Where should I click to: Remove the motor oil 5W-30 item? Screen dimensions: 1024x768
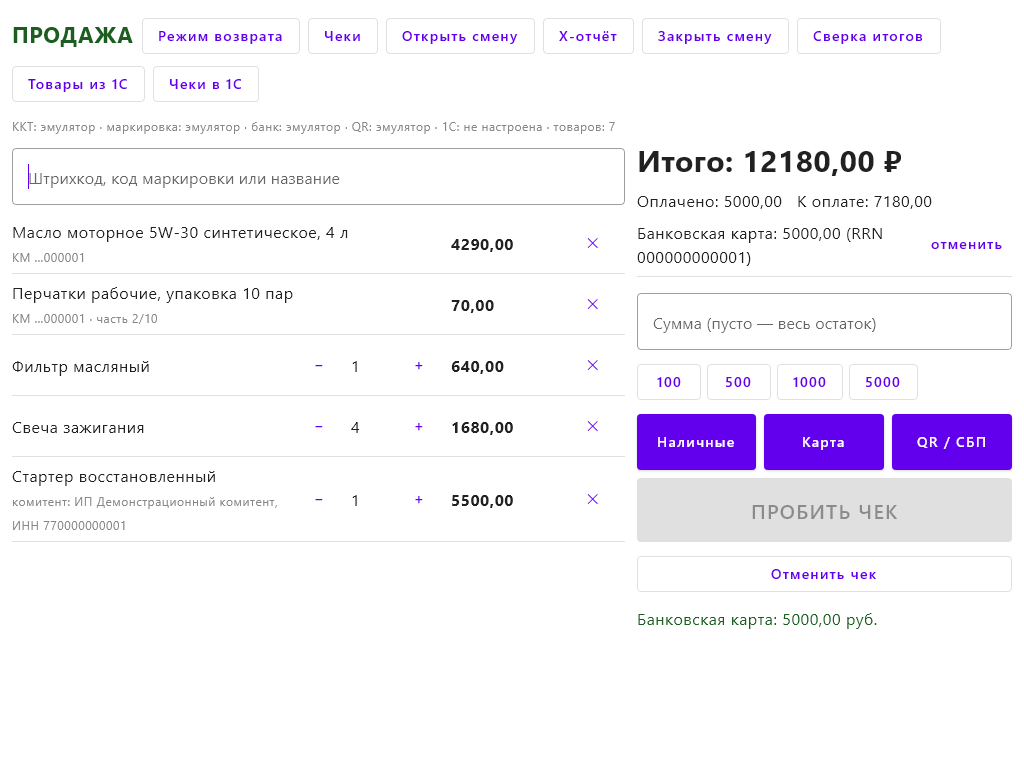pos(592,244)
